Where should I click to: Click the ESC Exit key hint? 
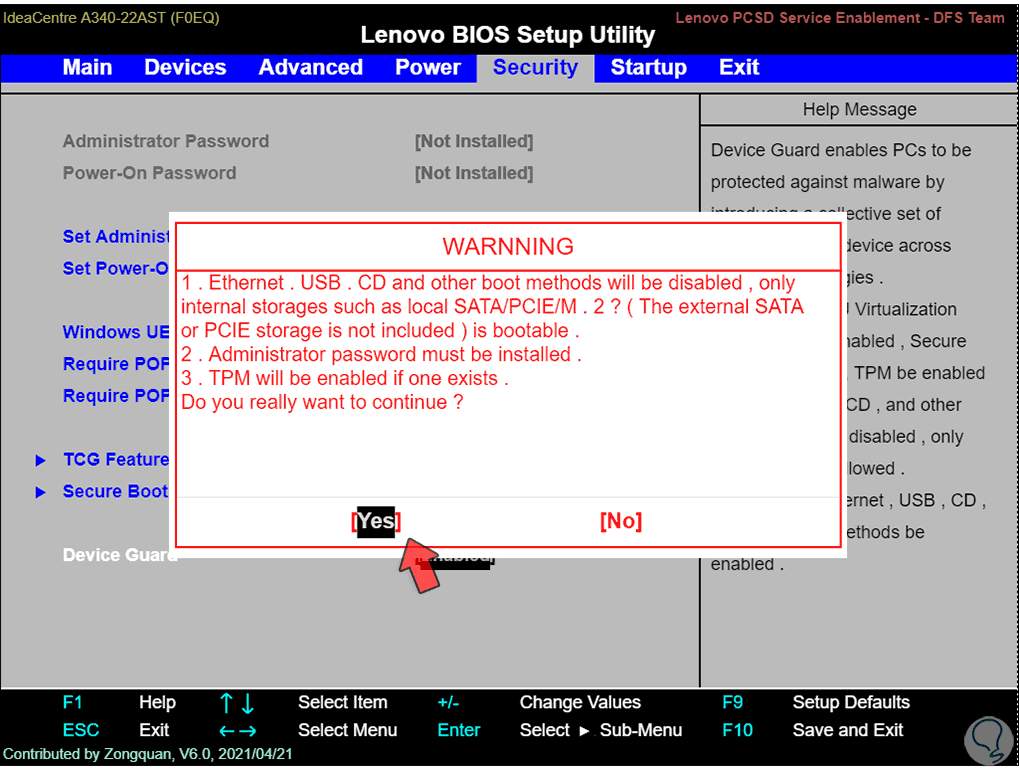(x=116, y=730)
